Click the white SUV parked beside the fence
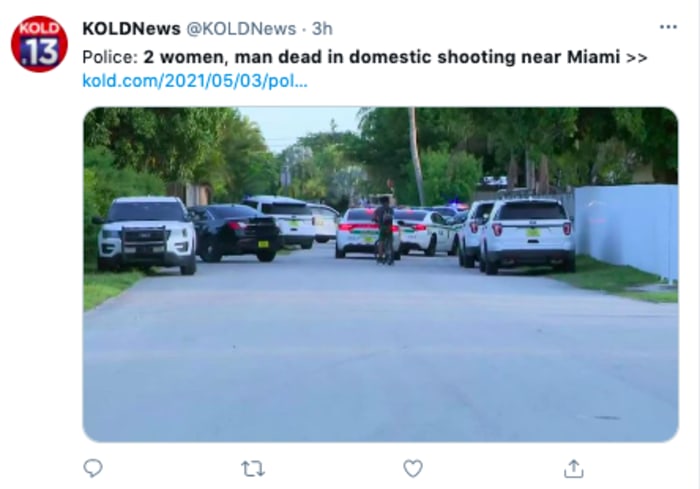700x489 pixels. click(x=526, y=235)
